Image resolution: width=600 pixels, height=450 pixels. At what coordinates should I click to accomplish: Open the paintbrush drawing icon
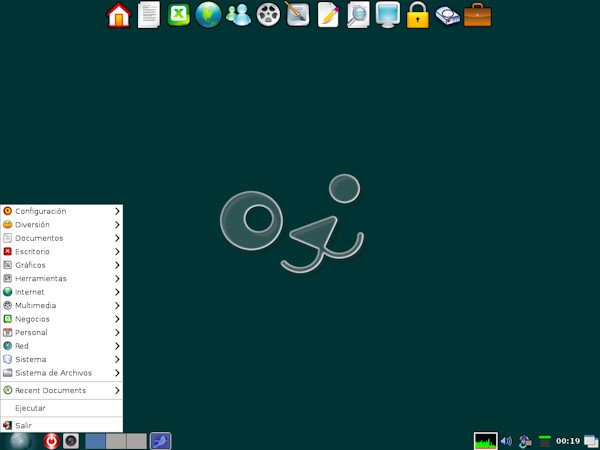[x=297, y=14]
